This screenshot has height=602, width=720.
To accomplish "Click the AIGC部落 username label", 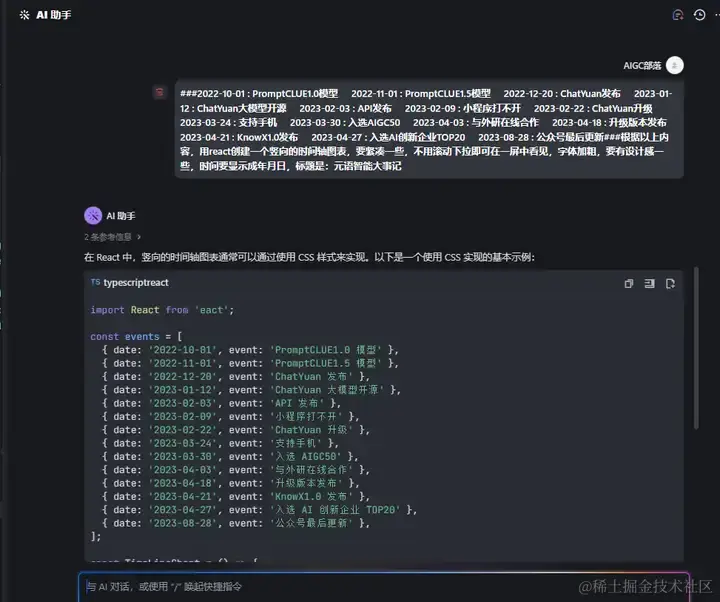I will pos(642,66).
